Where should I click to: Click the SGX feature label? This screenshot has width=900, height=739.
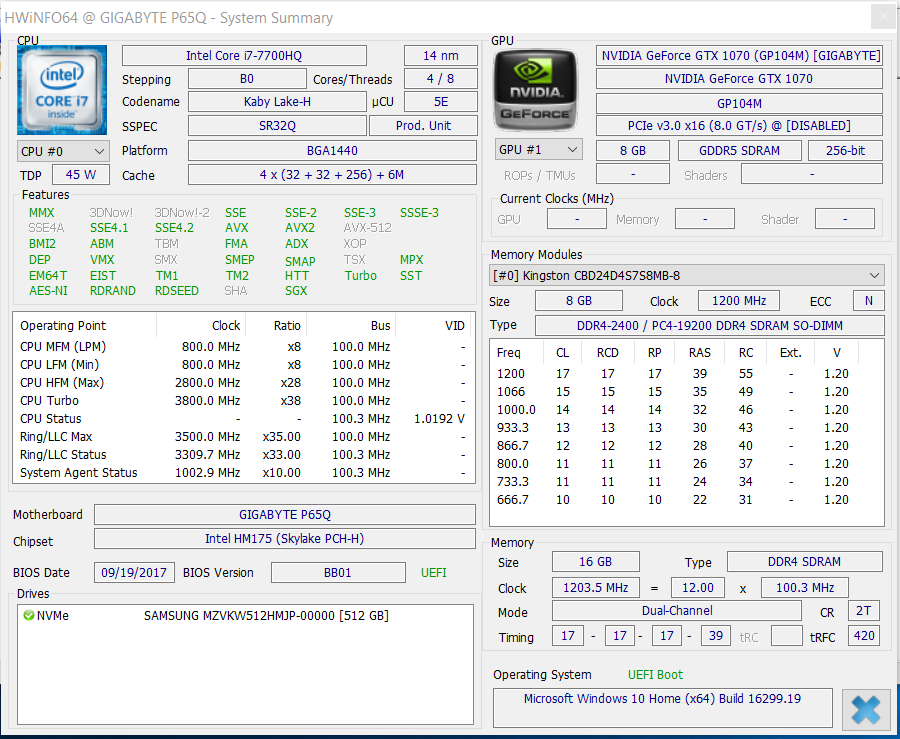pyautogui.click(x=296, y=291)
